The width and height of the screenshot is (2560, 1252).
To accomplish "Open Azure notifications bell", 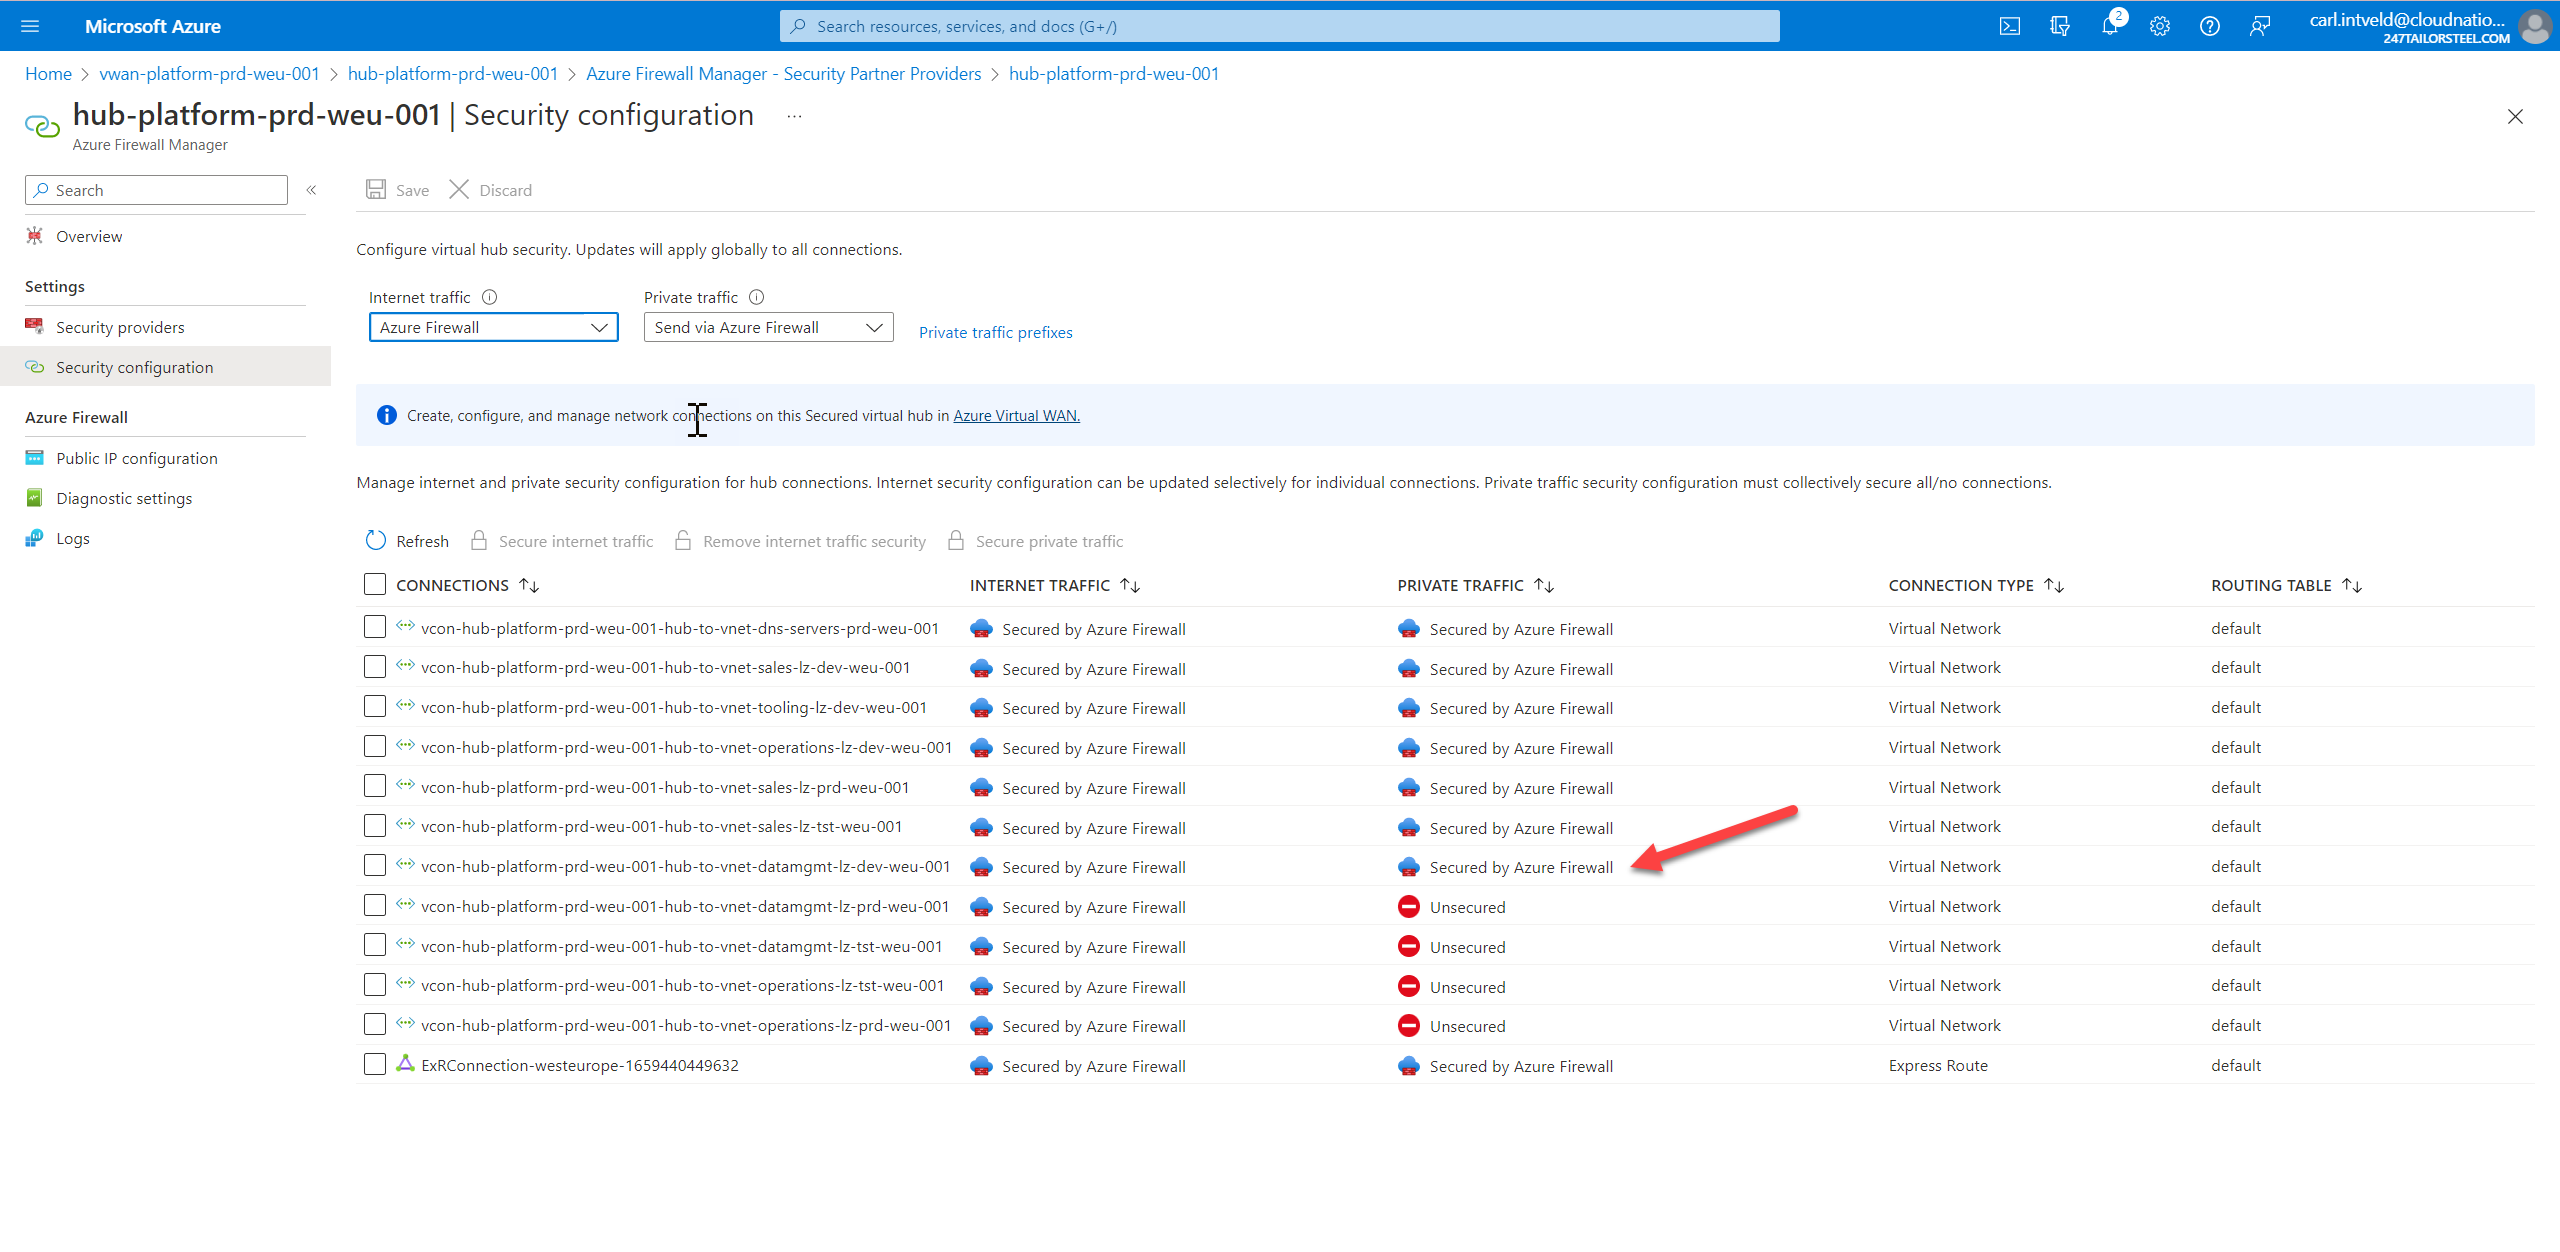I will tap(2110, 26).
